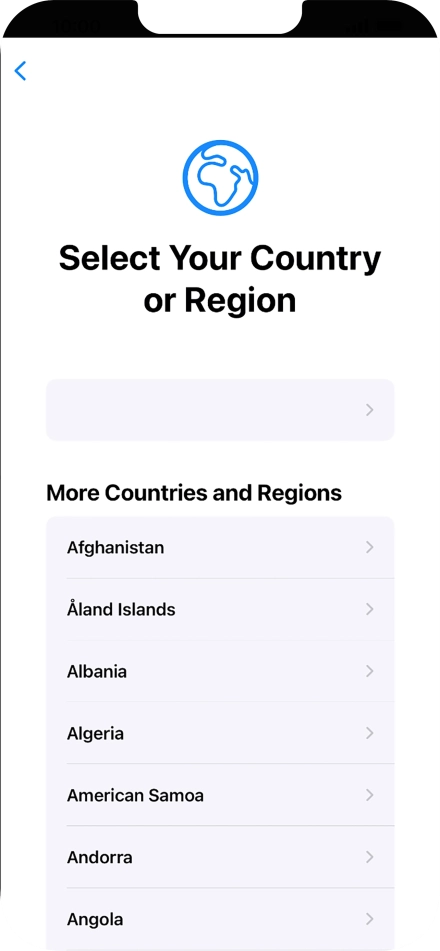Tap the blue globe icon
Image resolution: width=440 pixels, height=951 pixels.
220,177
